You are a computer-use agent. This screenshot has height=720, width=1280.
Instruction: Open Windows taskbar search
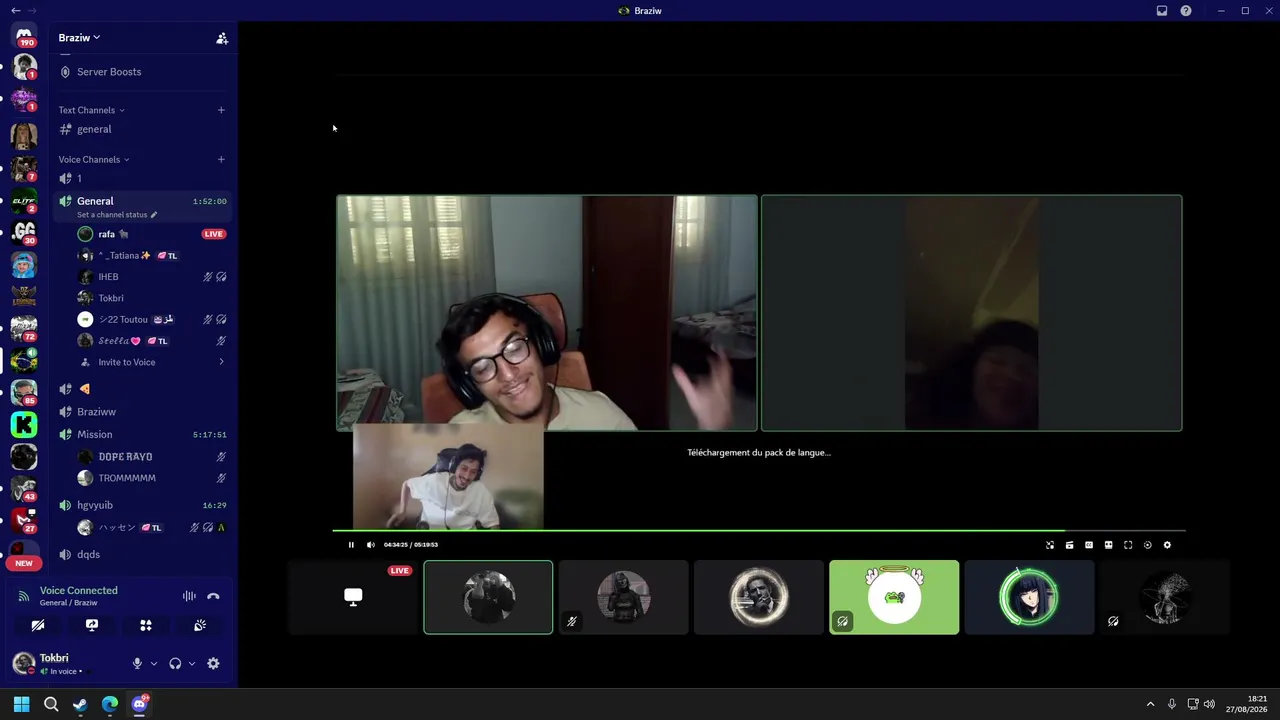[x=51, y=704]
